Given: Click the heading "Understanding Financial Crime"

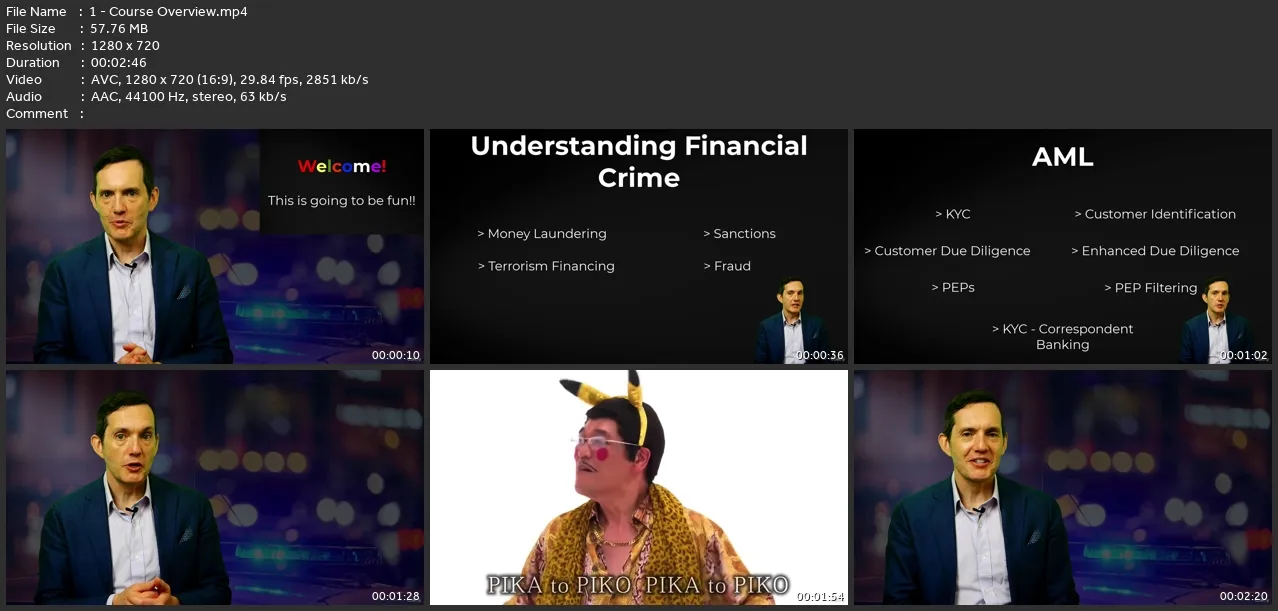Looking at the screenshot, I should (x=639, y=161).
